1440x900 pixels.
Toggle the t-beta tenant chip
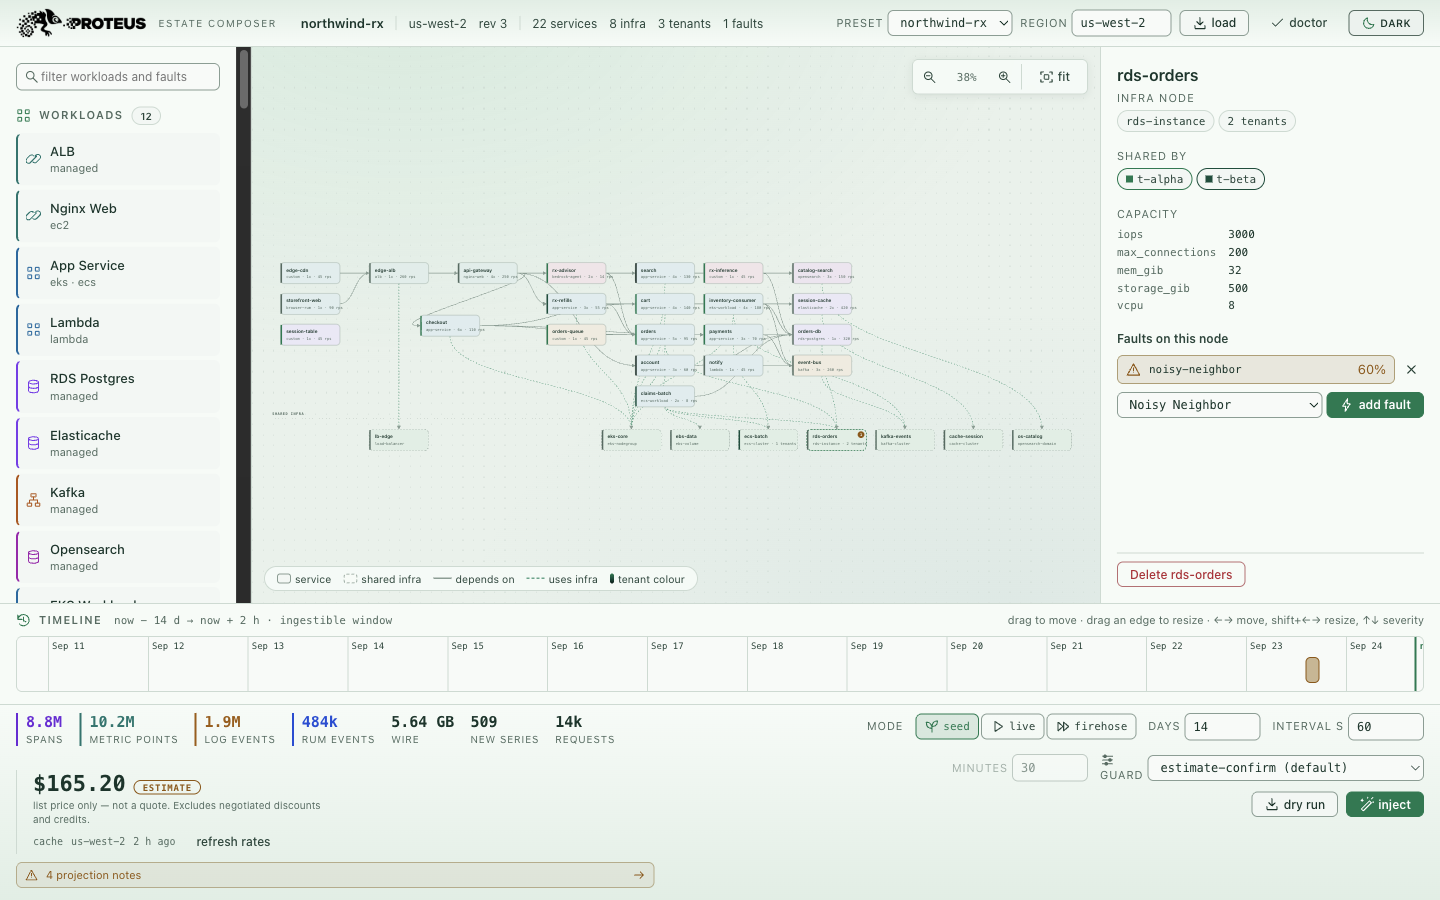(x=1231, y=179)
